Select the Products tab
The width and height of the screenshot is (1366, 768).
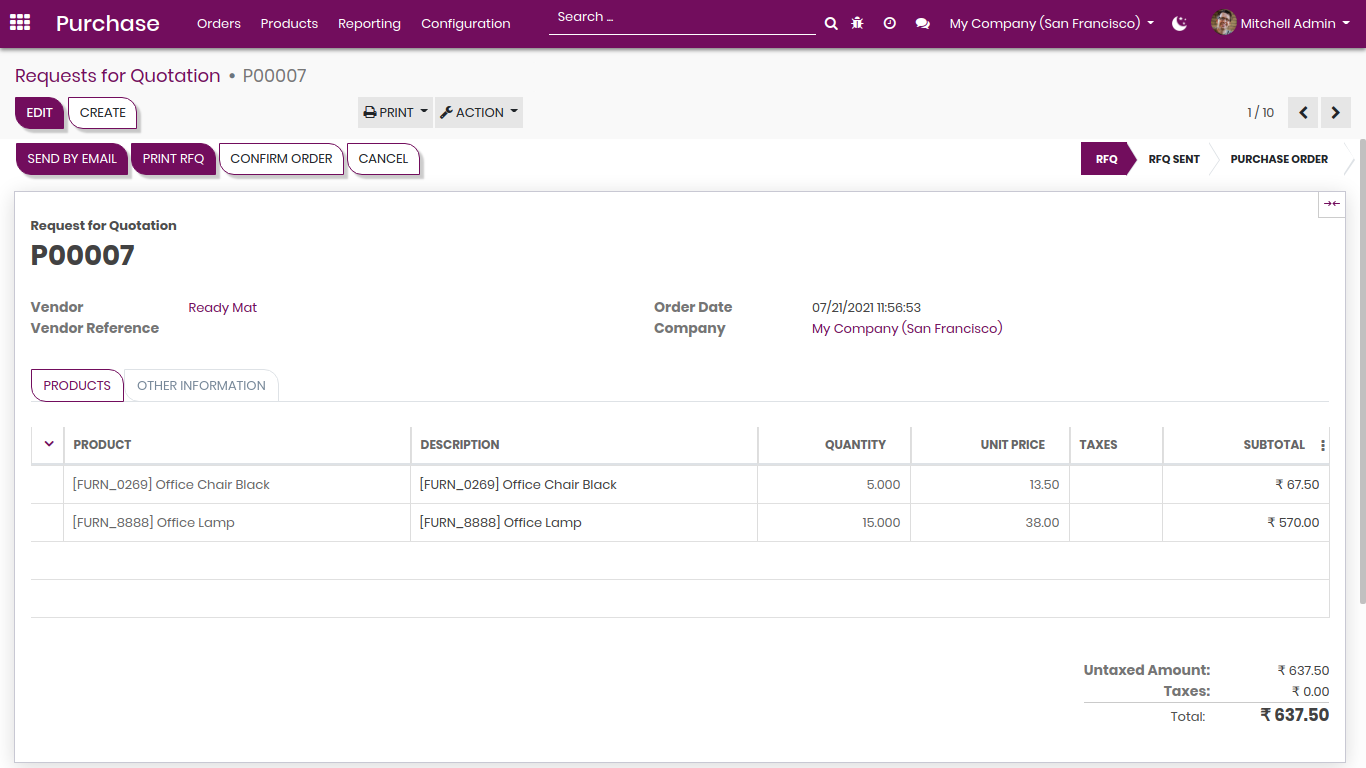point(77,386)
